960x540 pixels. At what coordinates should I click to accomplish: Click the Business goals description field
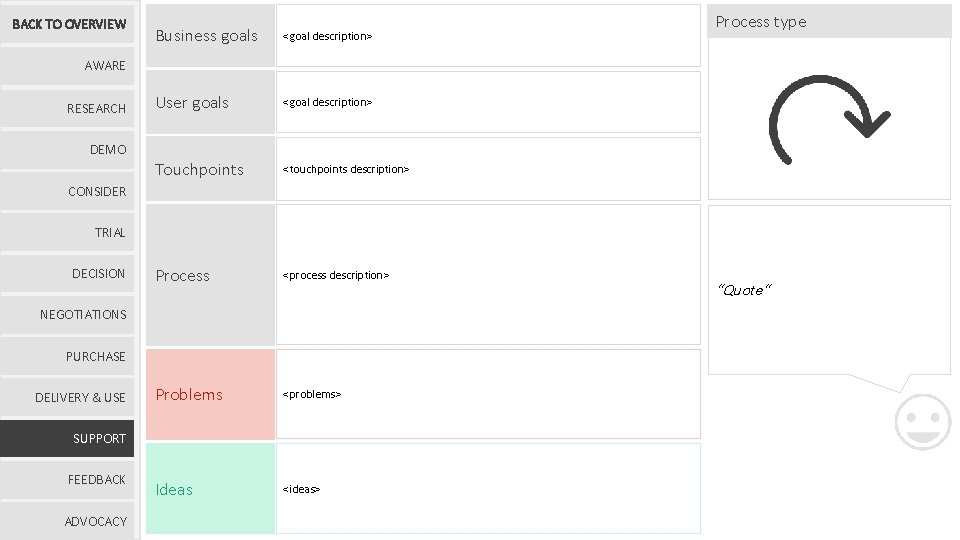488,36
